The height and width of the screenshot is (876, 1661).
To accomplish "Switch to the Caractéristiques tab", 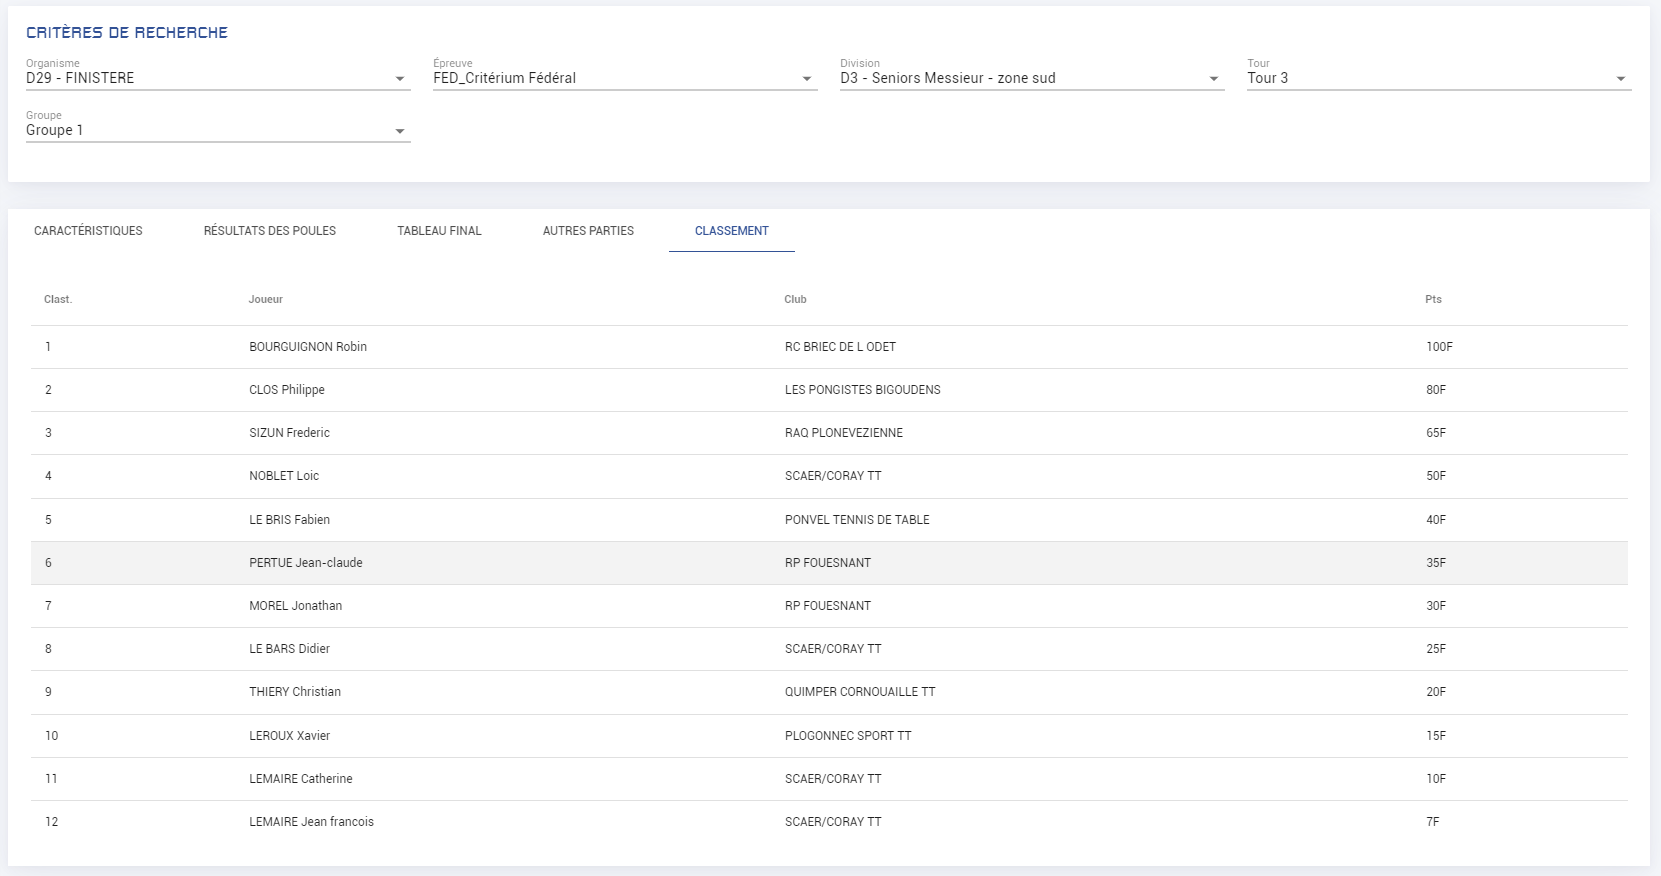I will point(88,231).
